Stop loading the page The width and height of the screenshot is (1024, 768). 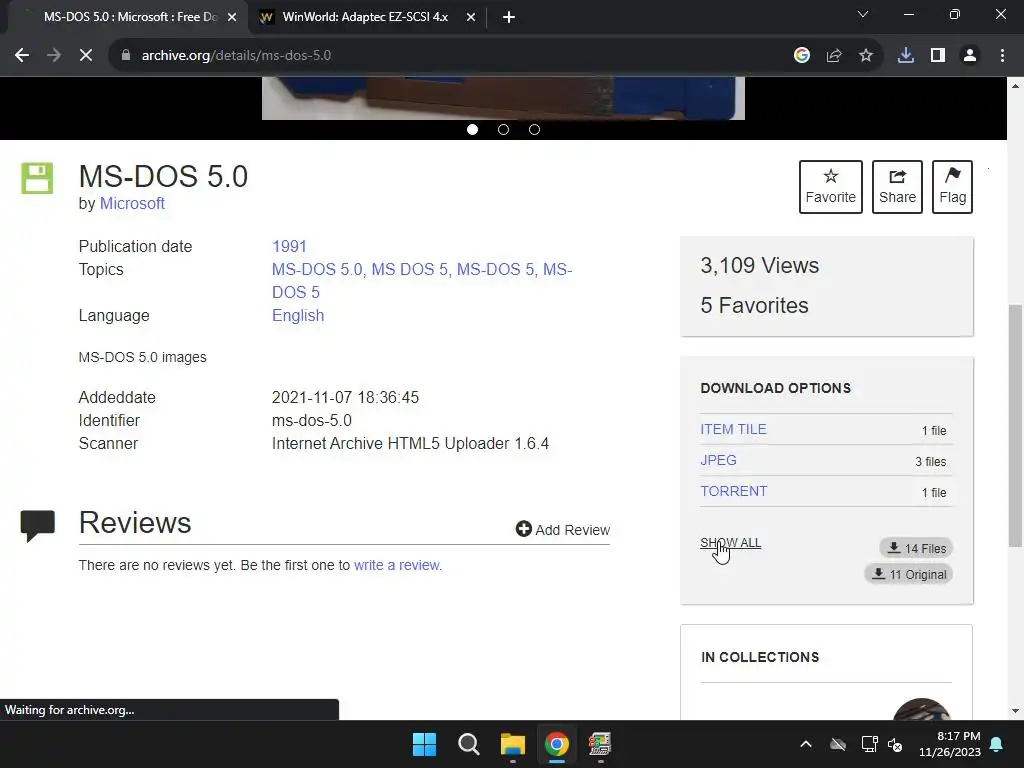coord(86,56)
